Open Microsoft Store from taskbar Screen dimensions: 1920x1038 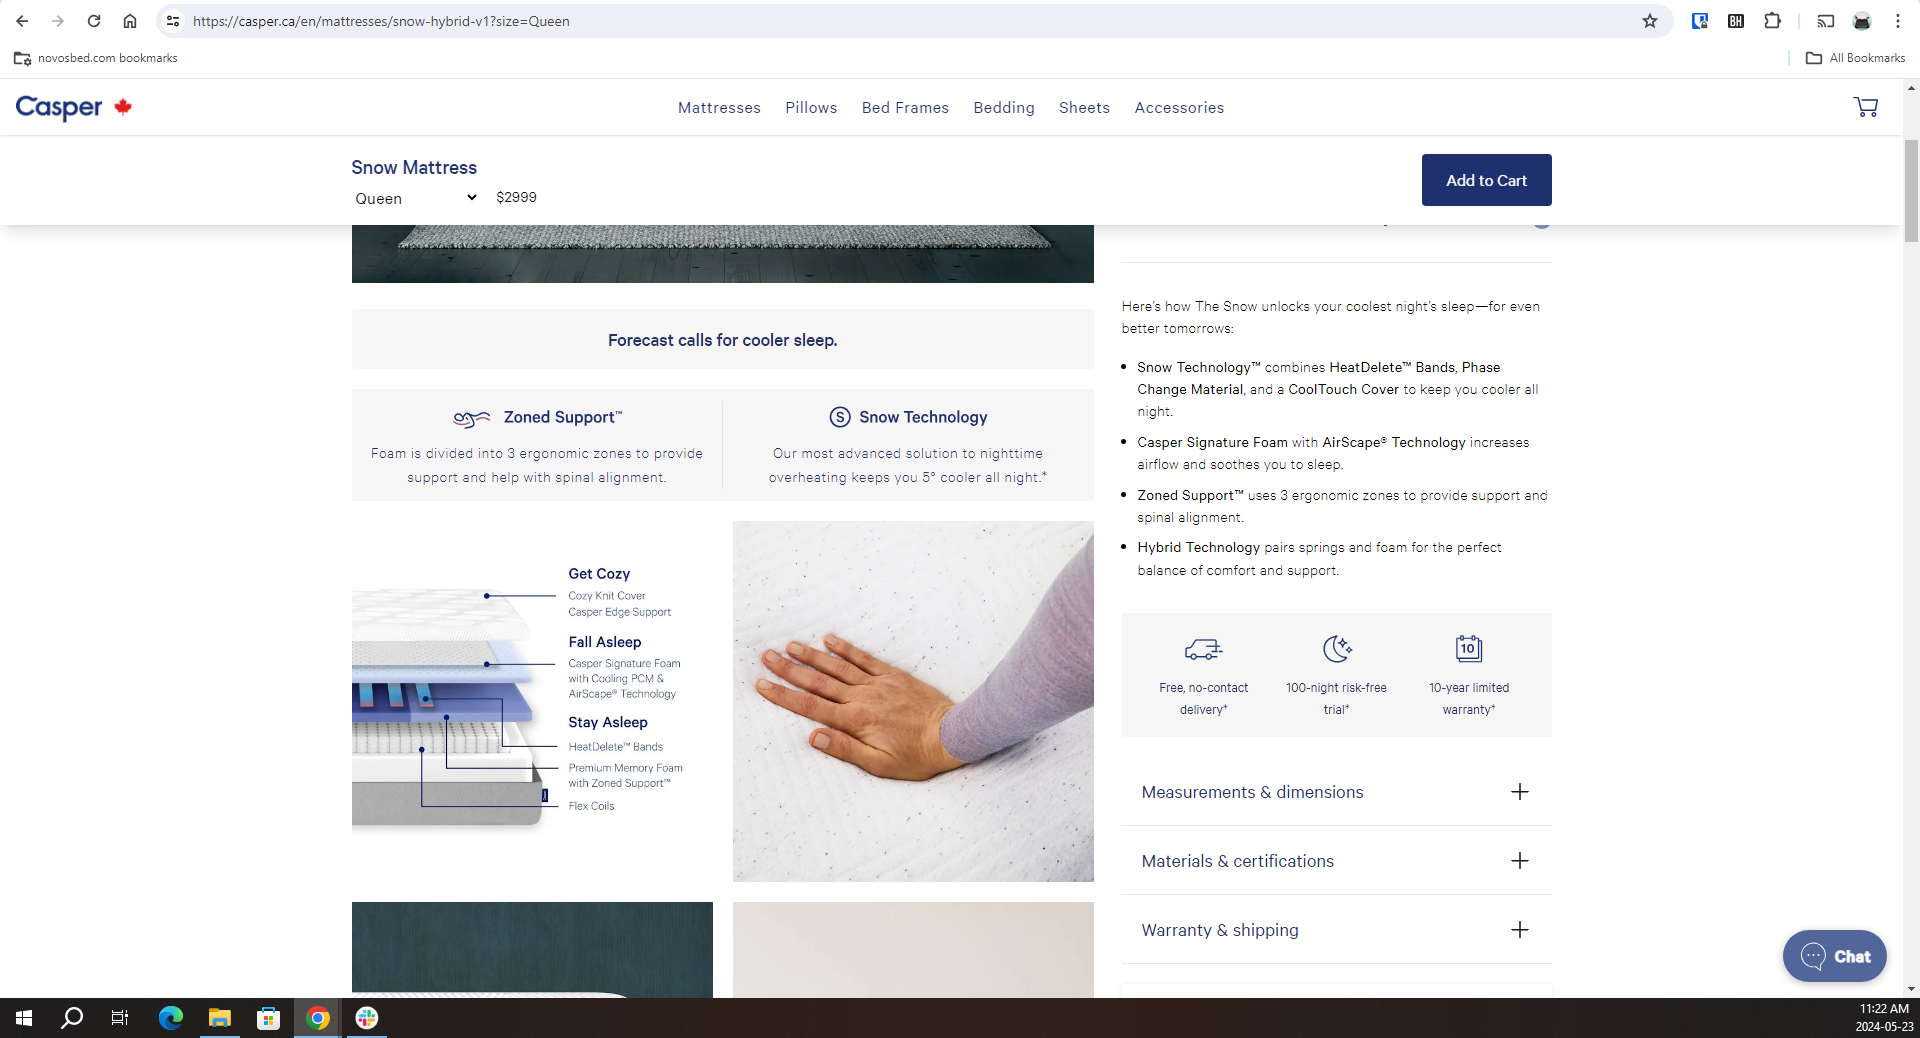(x=268, y=1018)
